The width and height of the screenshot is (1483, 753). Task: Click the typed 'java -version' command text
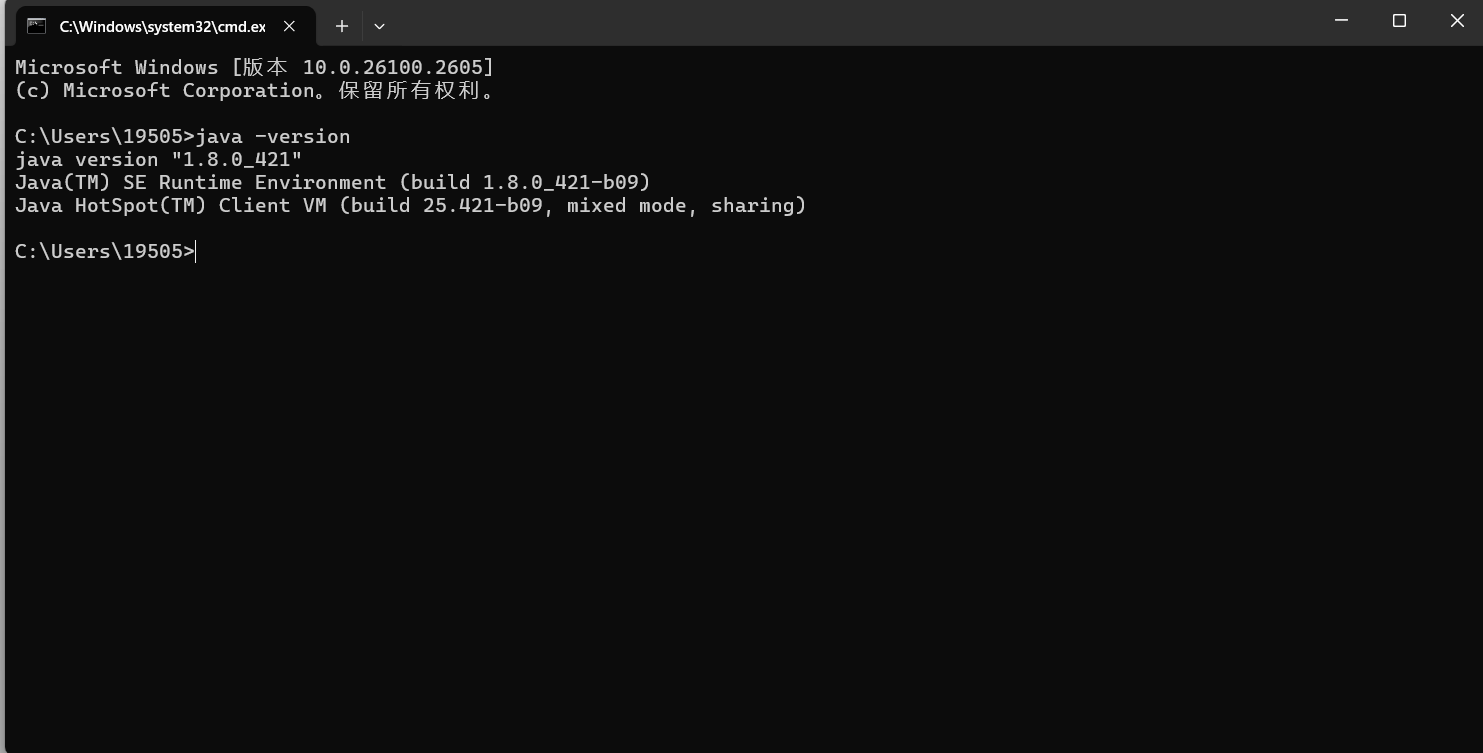click(x=273, y=136)
